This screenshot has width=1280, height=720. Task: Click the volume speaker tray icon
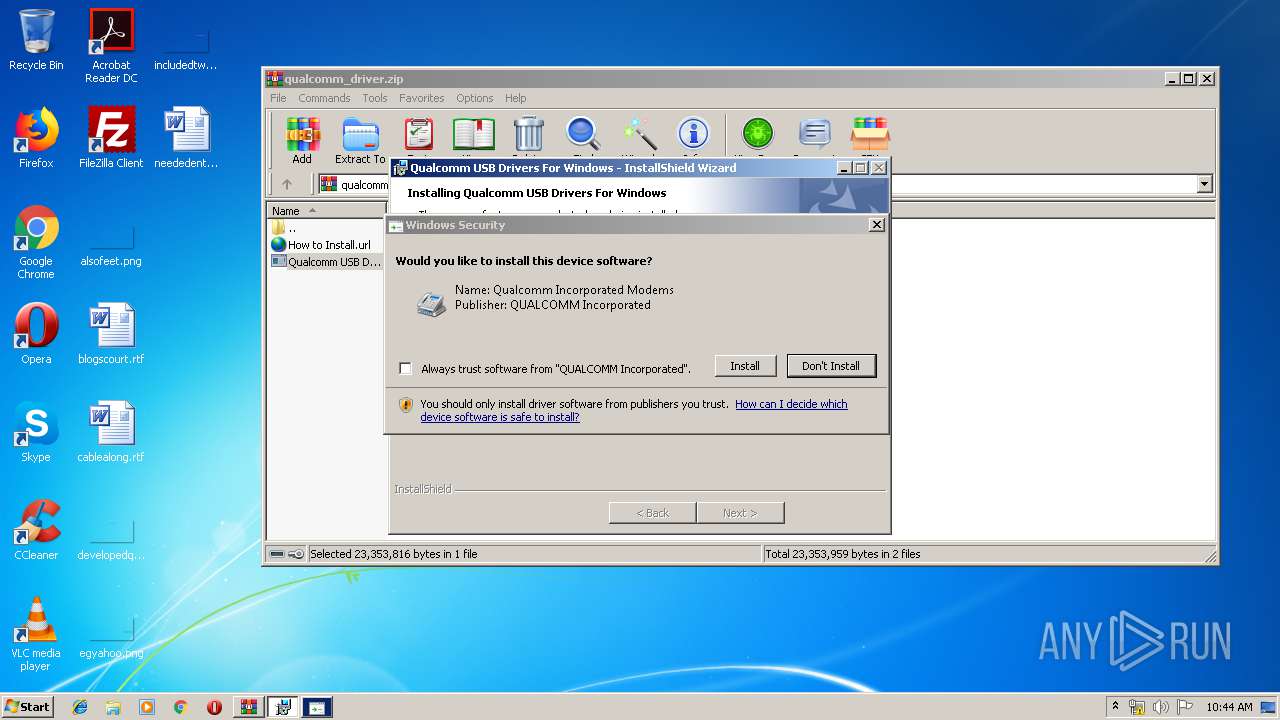click(1161, 707)
